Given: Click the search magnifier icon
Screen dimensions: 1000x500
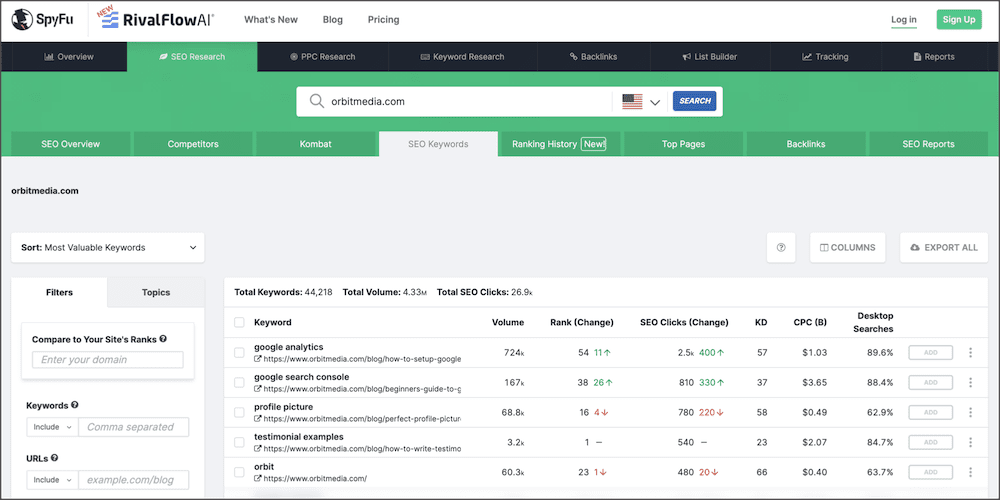Looking at the screenshot, I should (x=316, y=101).
